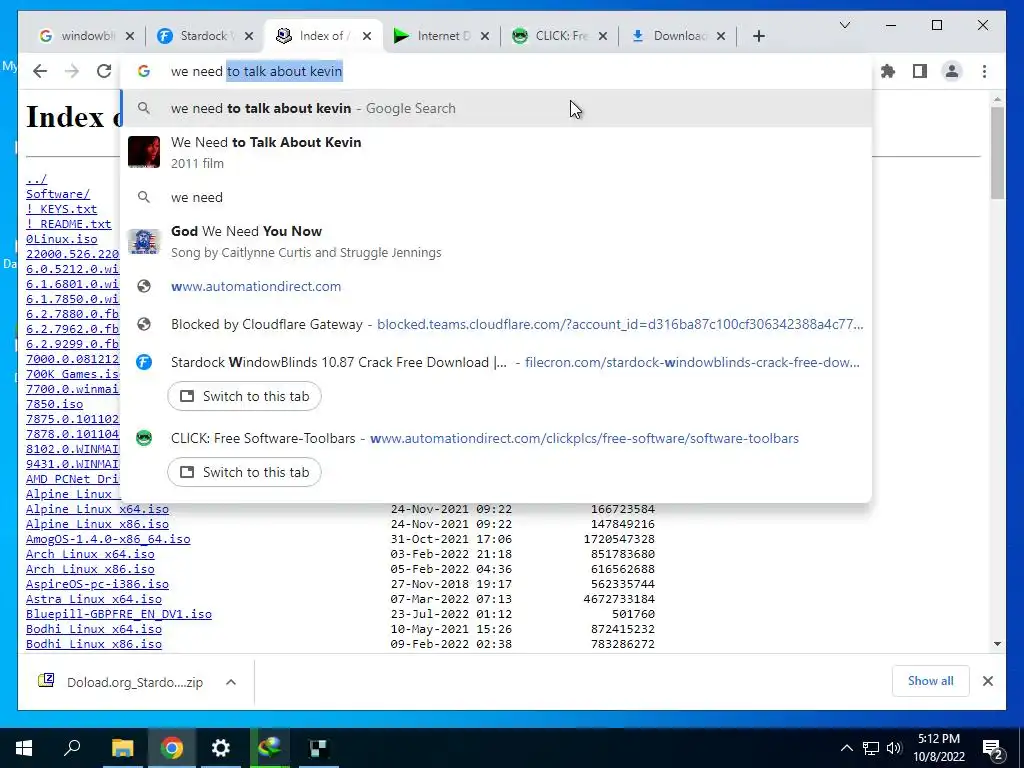Switch to this tab under CLICK Free Software

coord(244,472)
